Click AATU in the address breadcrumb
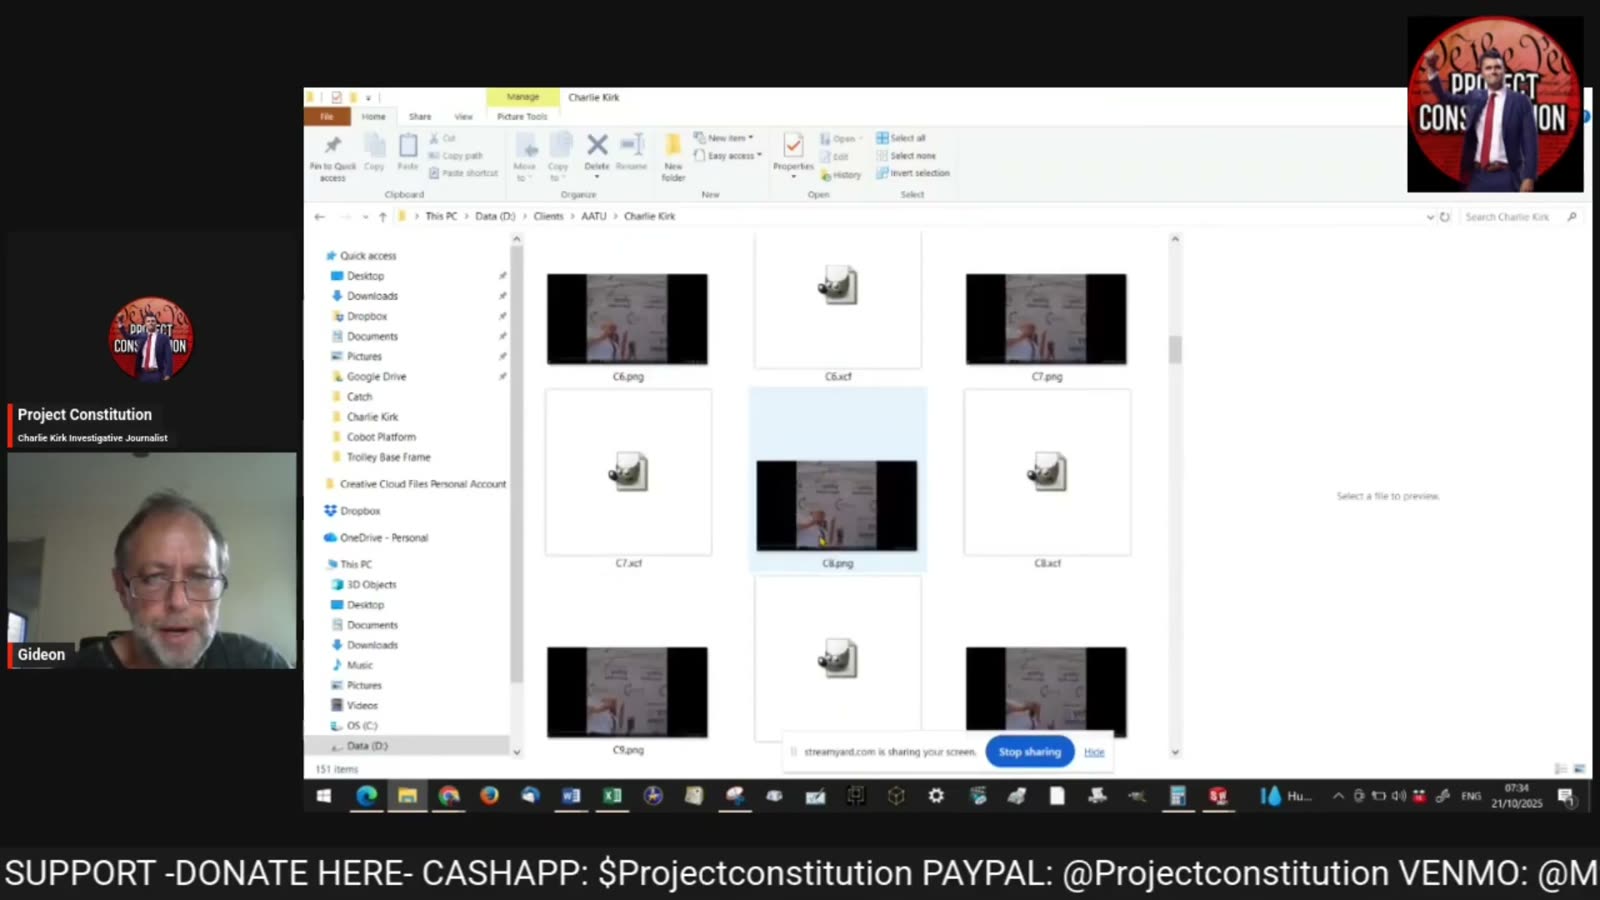 [594, 216]
